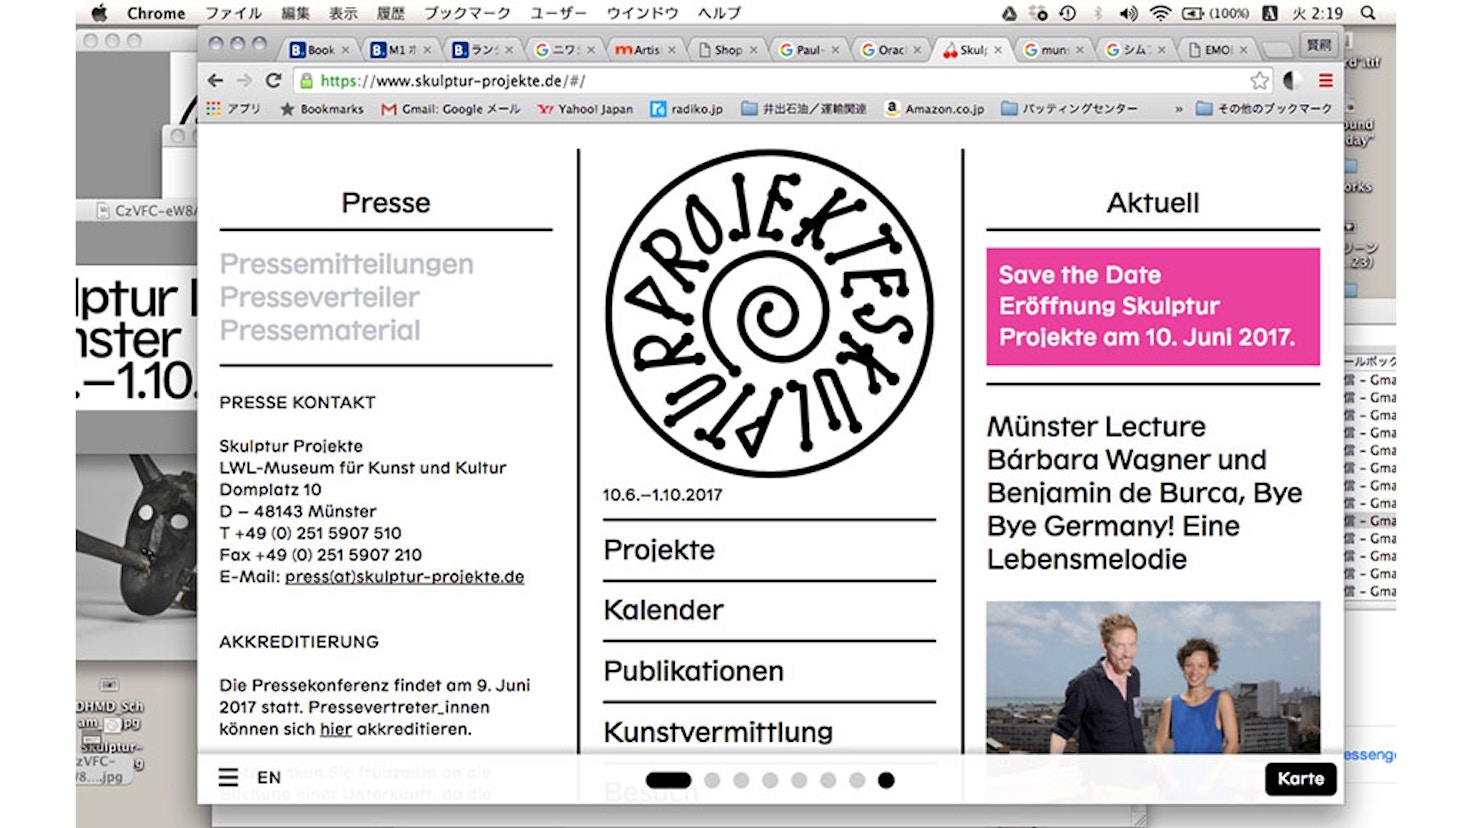Open the バッティングセンター bookmark folder
The height and width of the screenshot is (828, 1472).
pyautogui.click(x=1068, y=109)
